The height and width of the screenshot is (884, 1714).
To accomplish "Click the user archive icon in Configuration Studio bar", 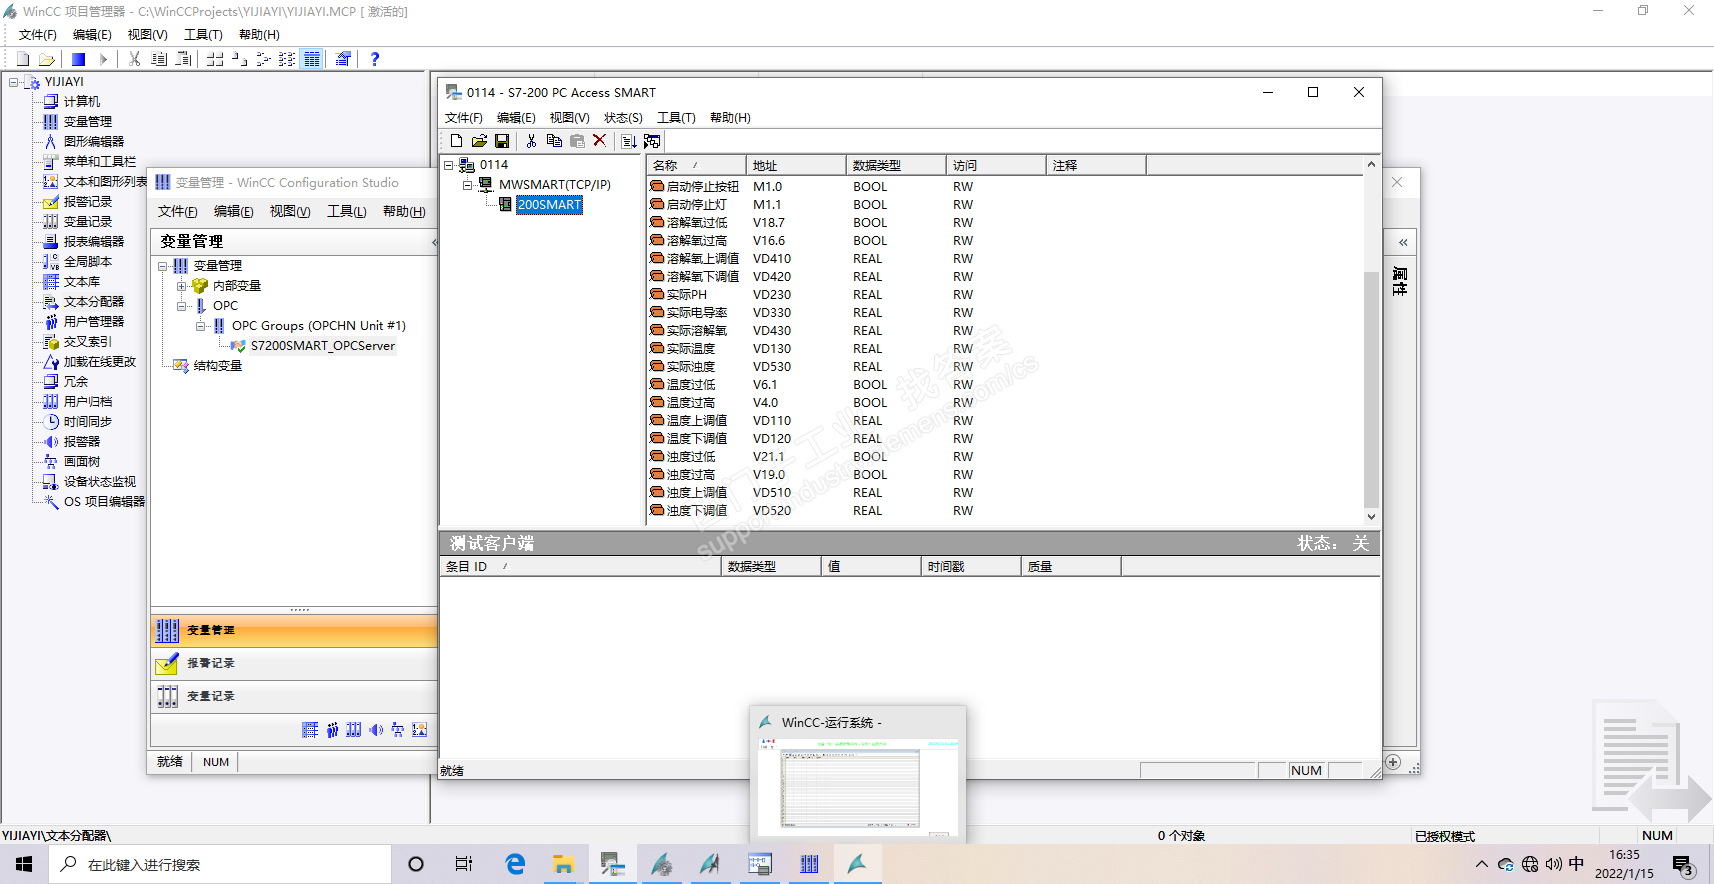I will pos(354,730).
